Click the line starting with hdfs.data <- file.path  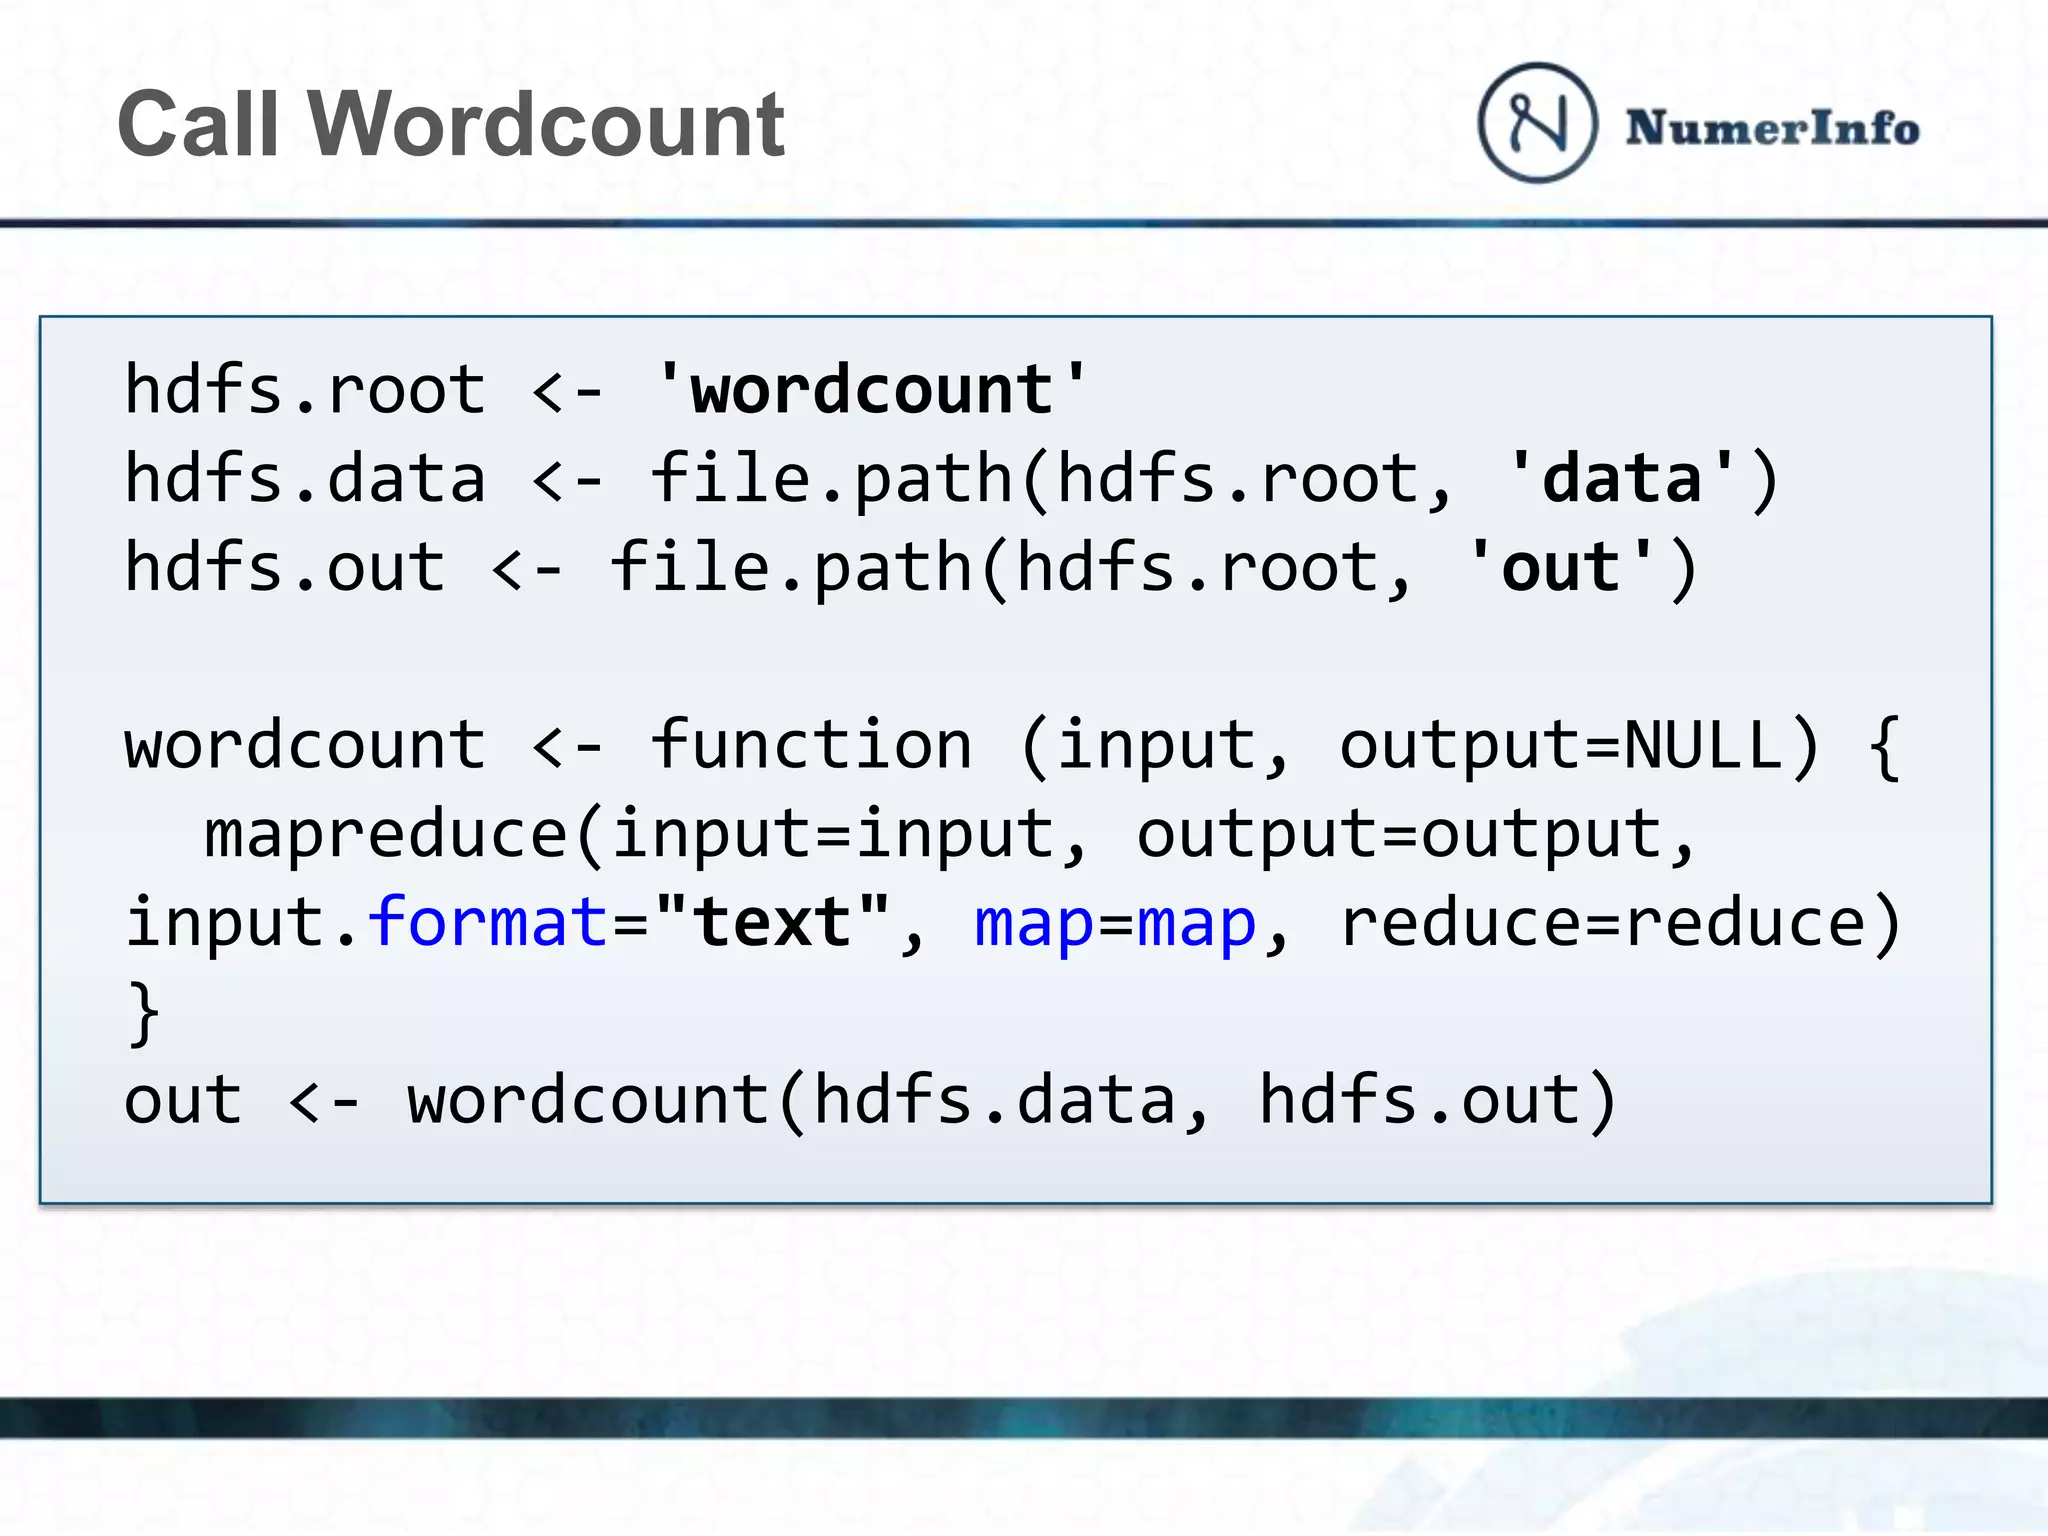coord(951,480)
